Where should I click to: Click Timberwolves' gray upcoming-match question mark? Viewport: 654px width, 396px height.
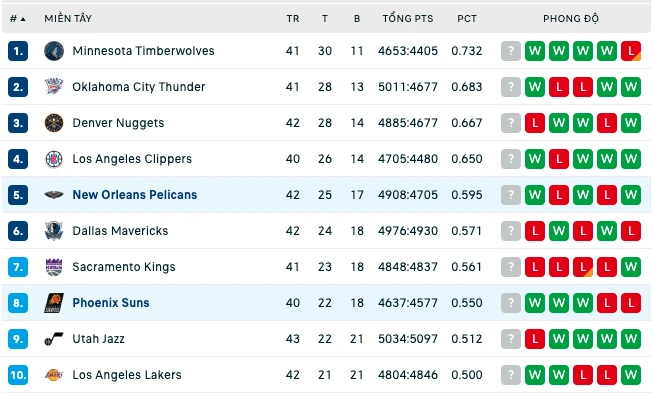[511, 51]
